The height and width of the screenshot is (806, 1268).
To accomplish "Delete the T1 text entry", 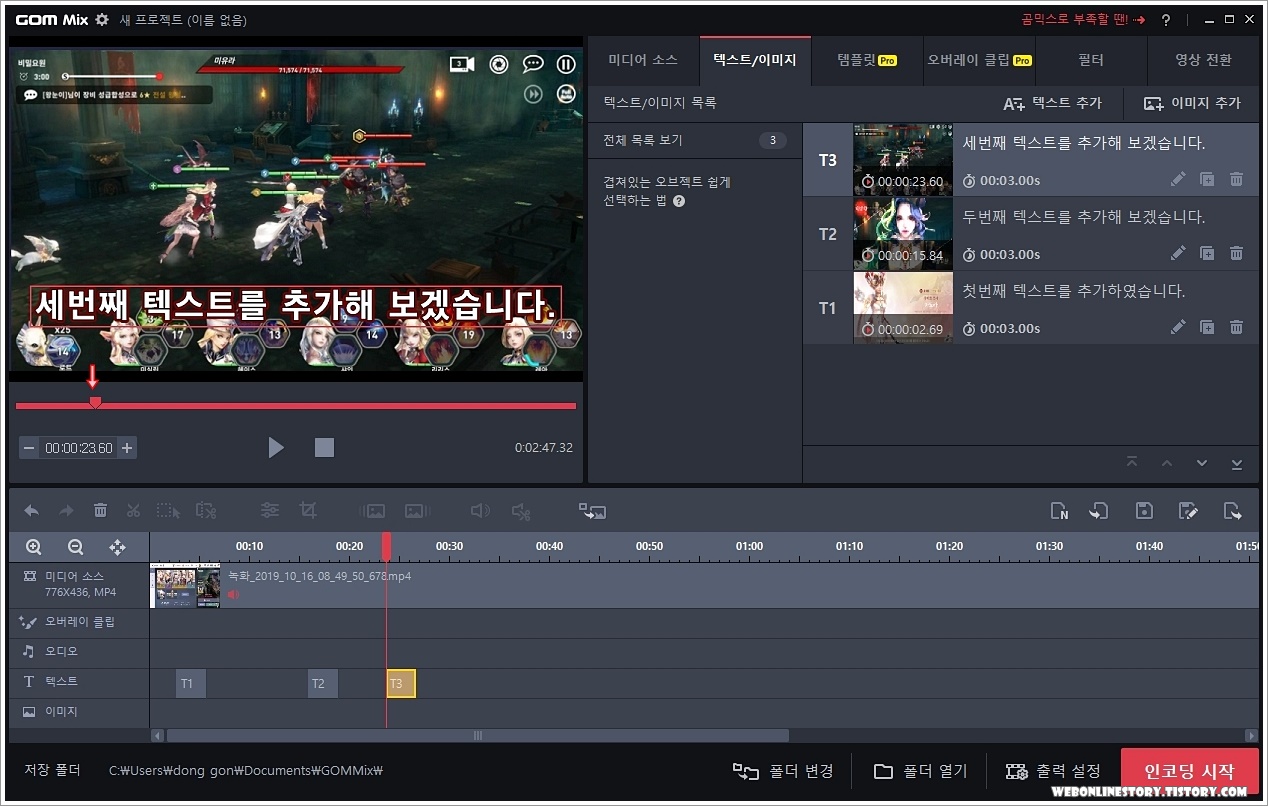I will coord(1236,327).
